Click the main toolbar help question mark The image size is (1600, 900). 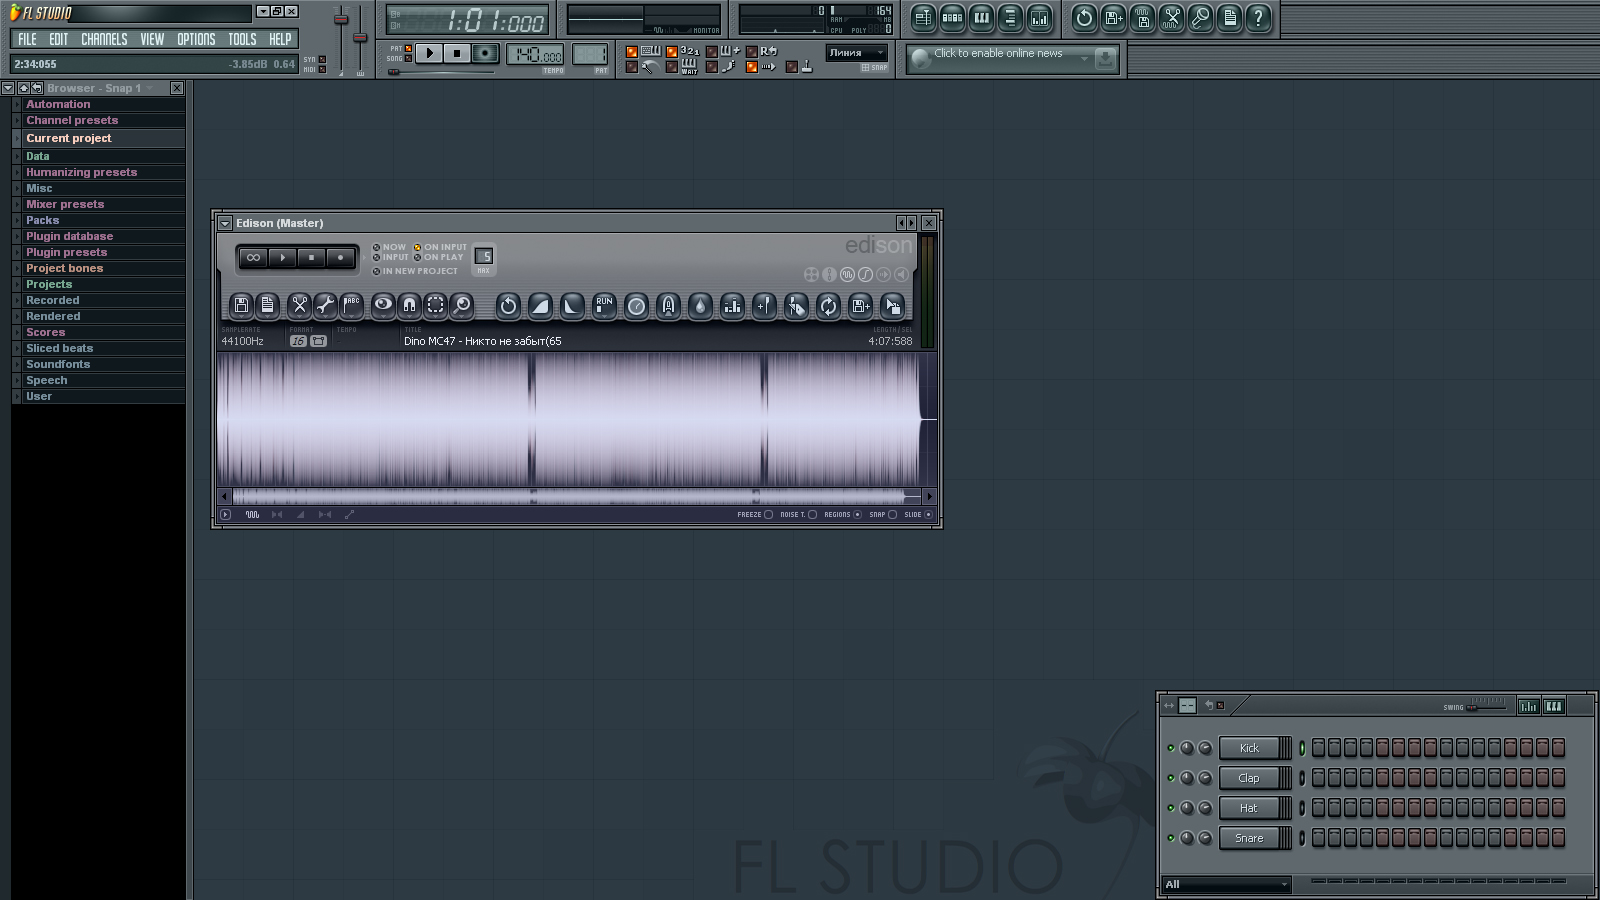coord(1258,17)
